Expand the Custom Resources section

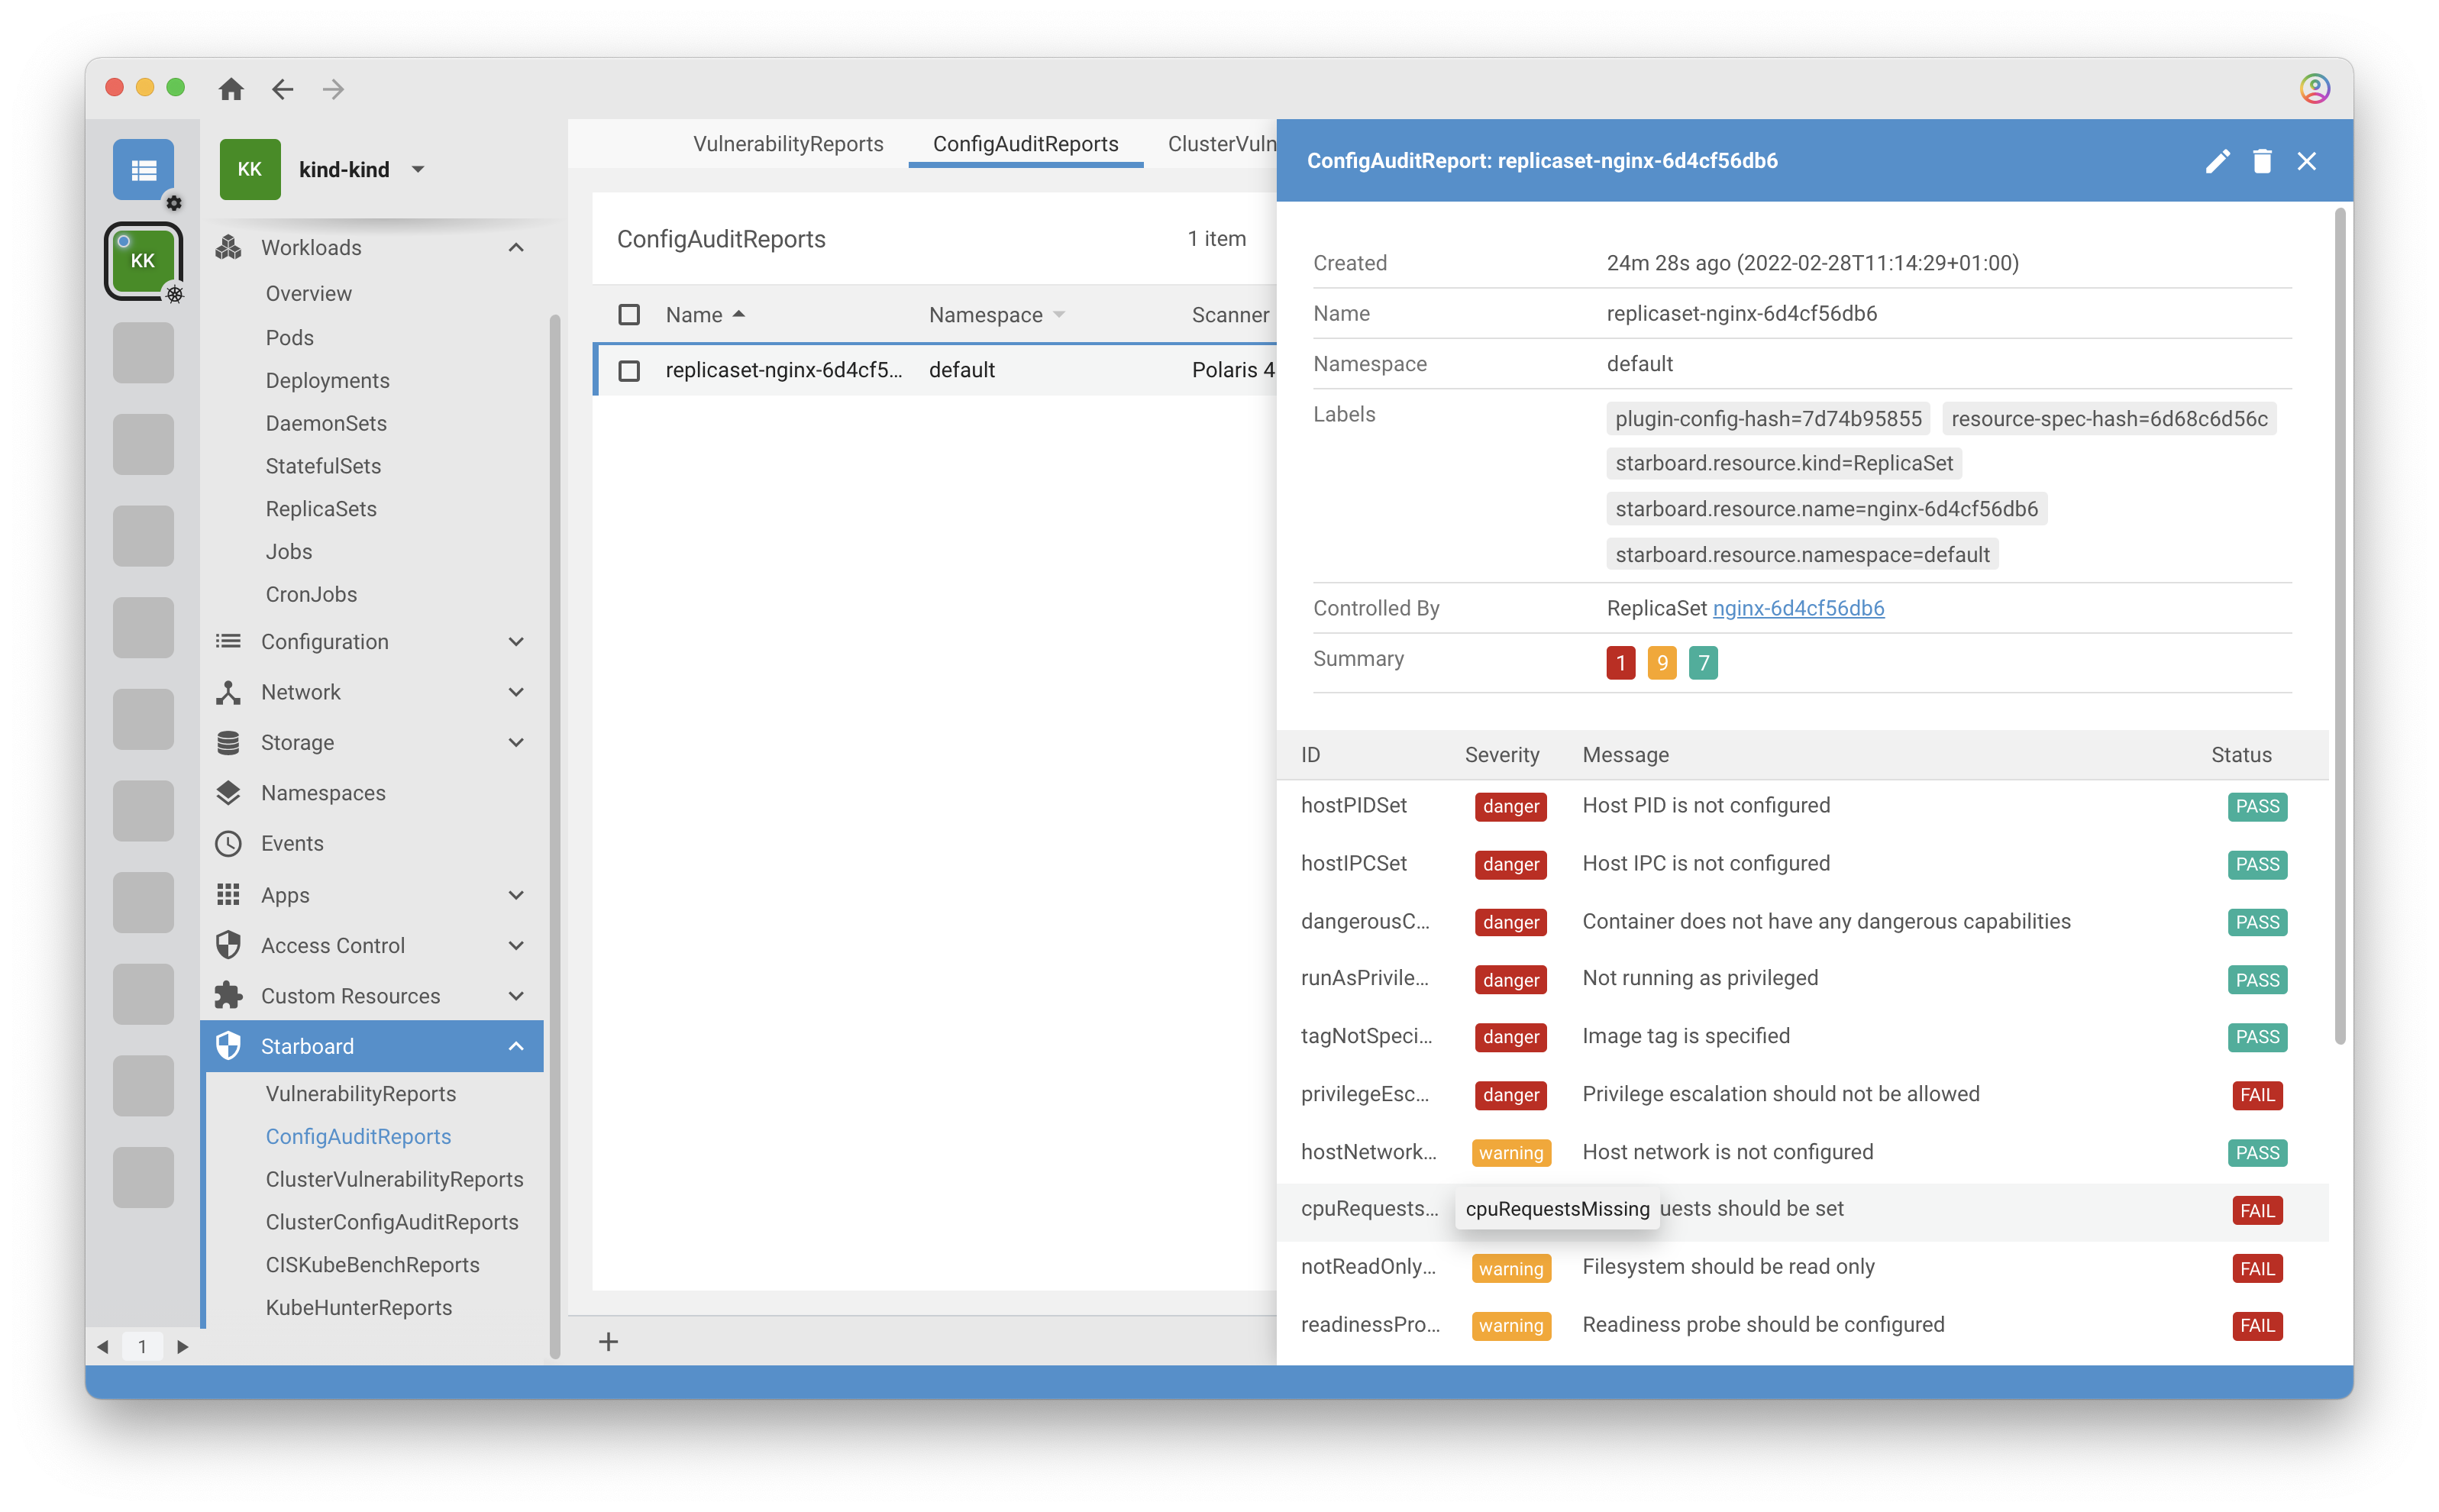click(x=516, y=996)
